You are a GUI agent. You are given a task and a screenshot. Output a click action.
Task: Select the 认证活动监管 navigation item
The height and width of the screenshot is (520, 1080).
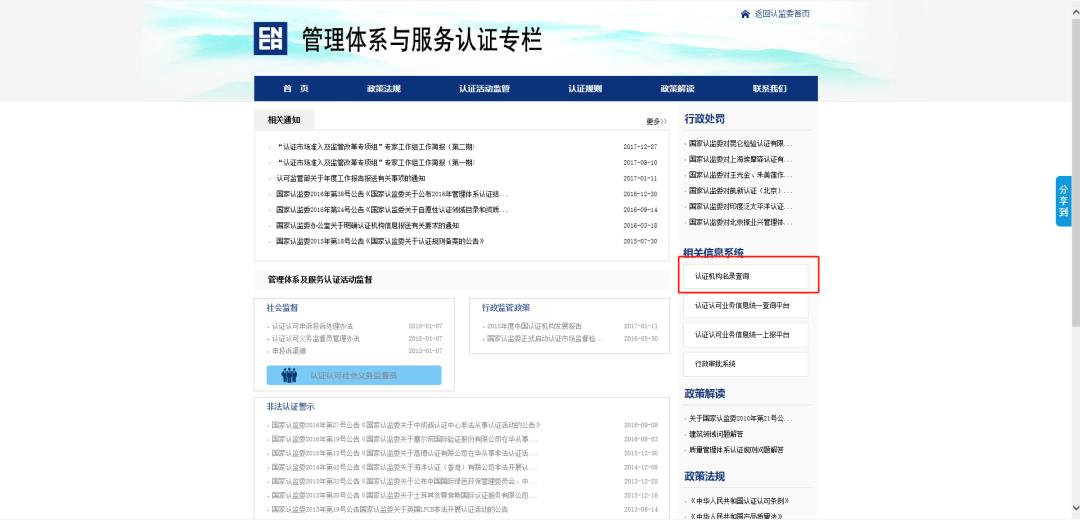click(484, 88)
